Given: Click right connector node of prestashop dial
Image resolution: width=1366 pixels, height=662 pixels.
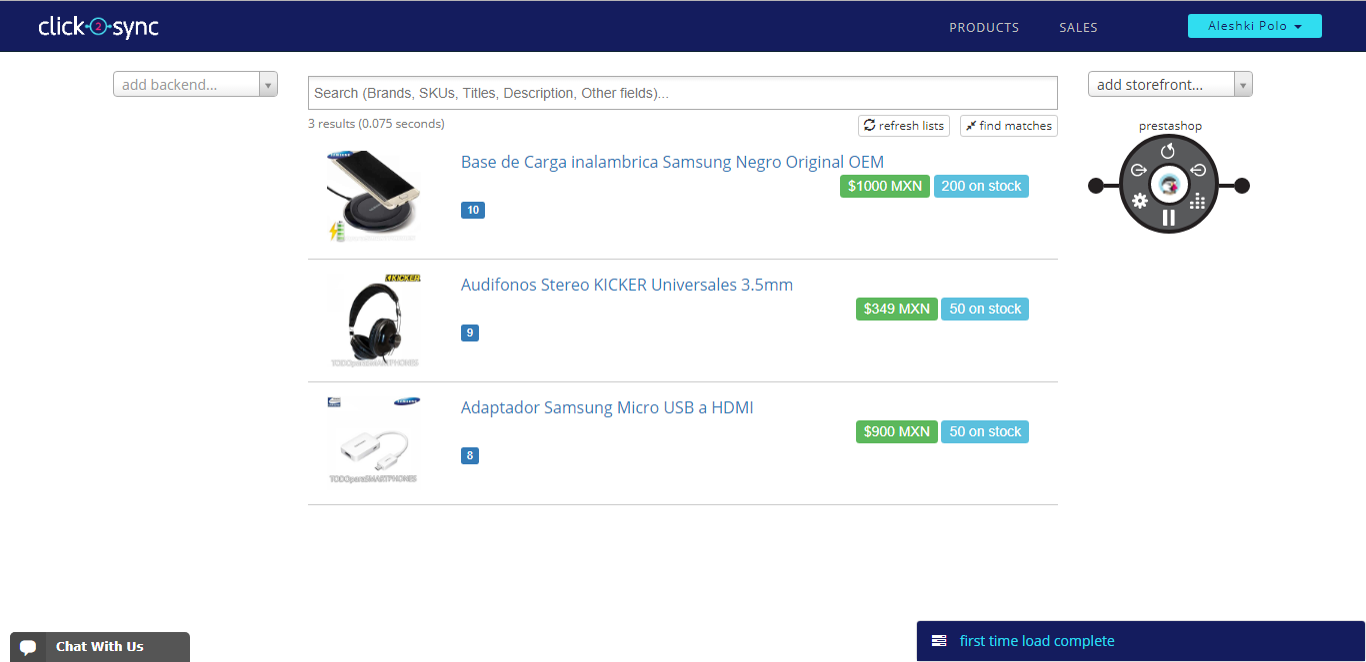Looking at the screenshot, I should coord(1242,185).
